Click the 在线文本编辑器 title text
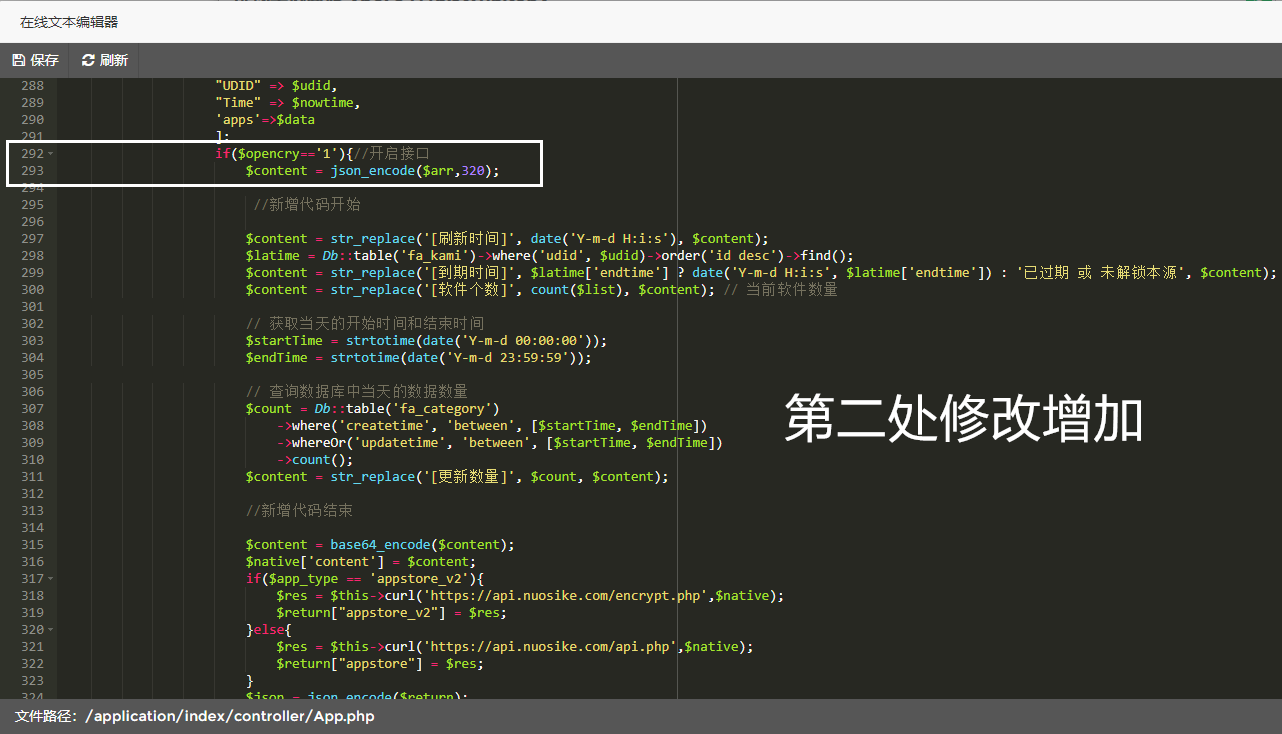The height and width of the screenshot is (734, 1282). 69,21
